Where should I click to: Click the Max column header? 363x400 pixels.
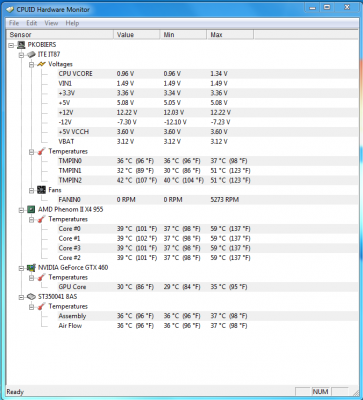[x=230, y=35]
